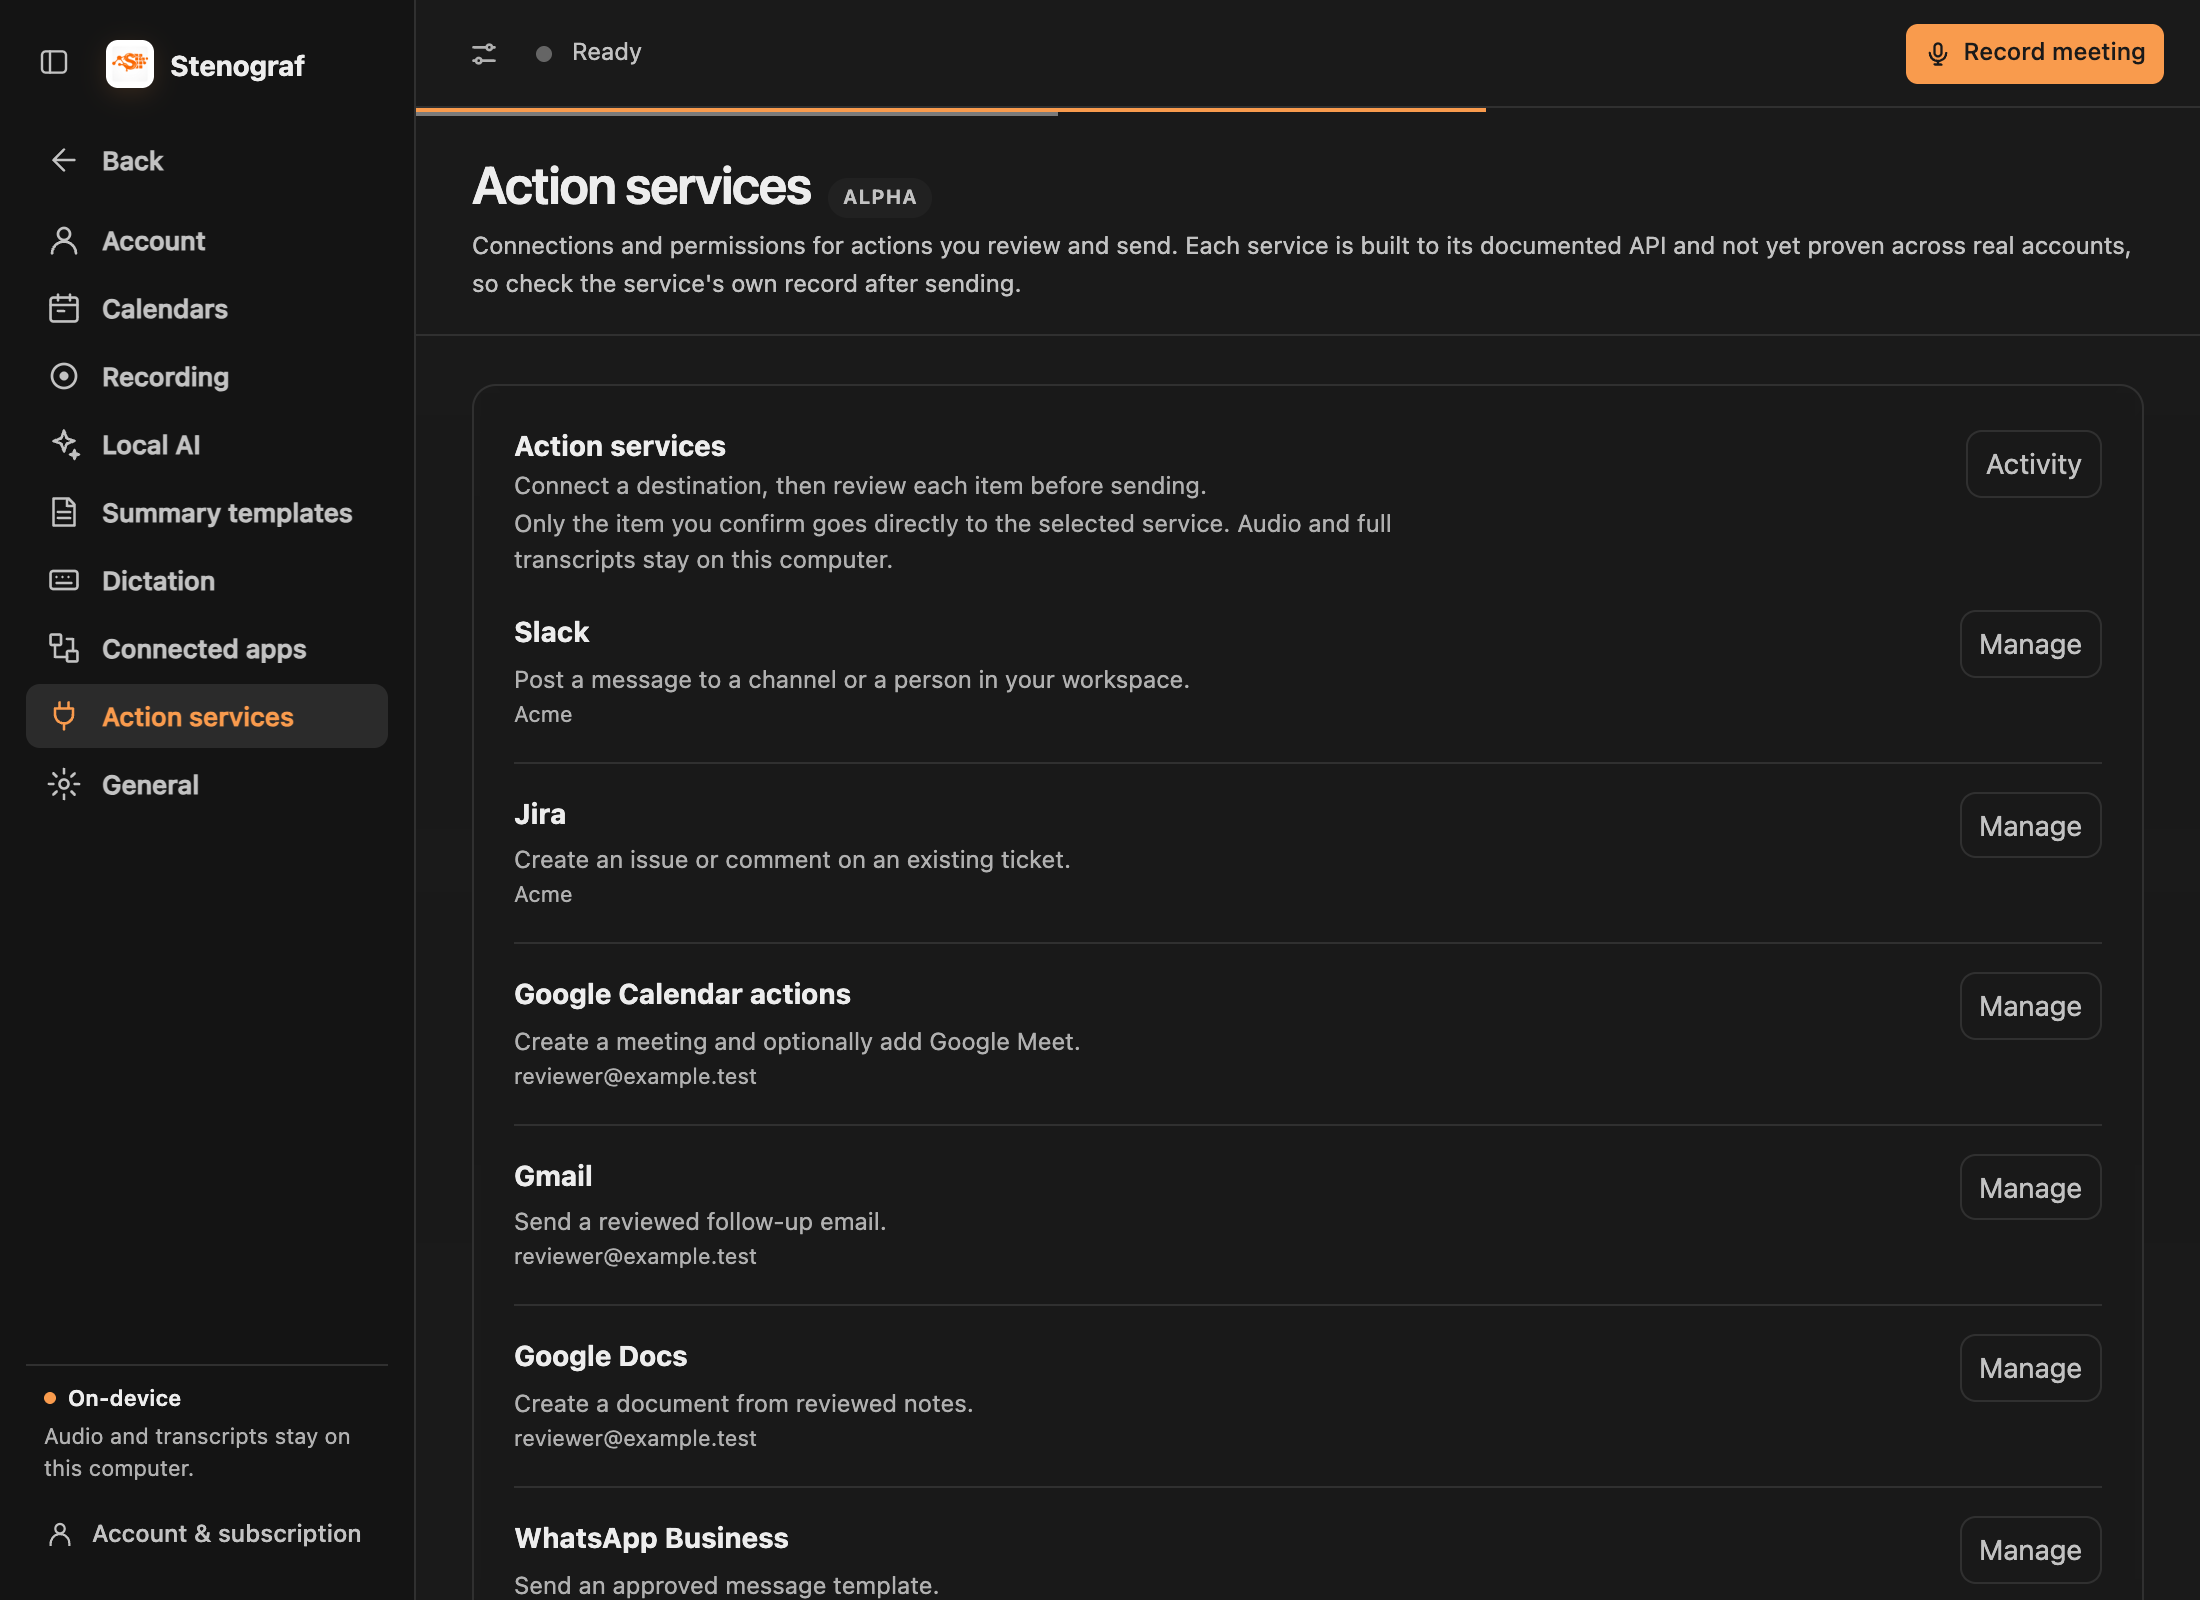Click the Summary templates document icon

click(64, 512)
